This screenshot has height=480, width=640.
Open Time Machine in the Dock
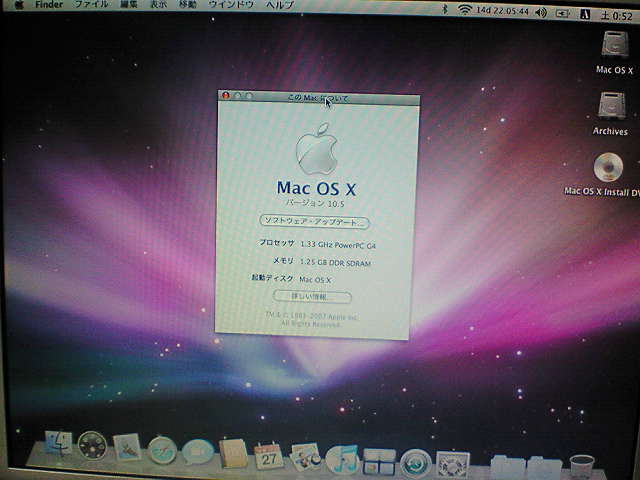point(415,463)
